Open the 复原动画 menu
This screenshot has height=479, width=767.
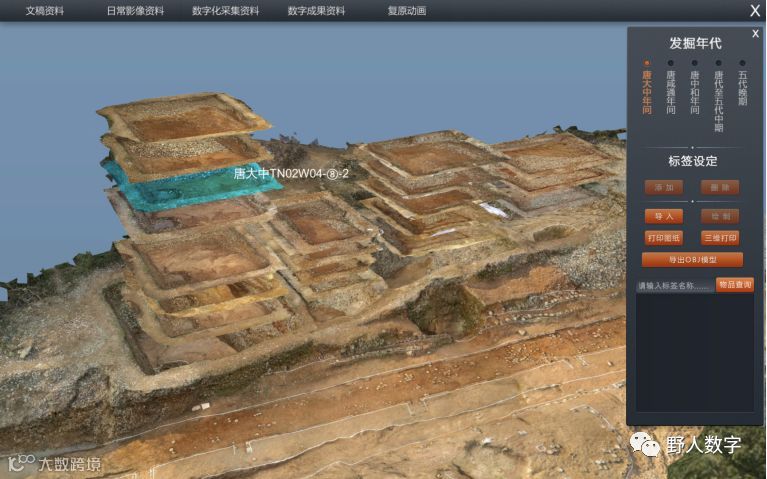(x=406, y=11)
